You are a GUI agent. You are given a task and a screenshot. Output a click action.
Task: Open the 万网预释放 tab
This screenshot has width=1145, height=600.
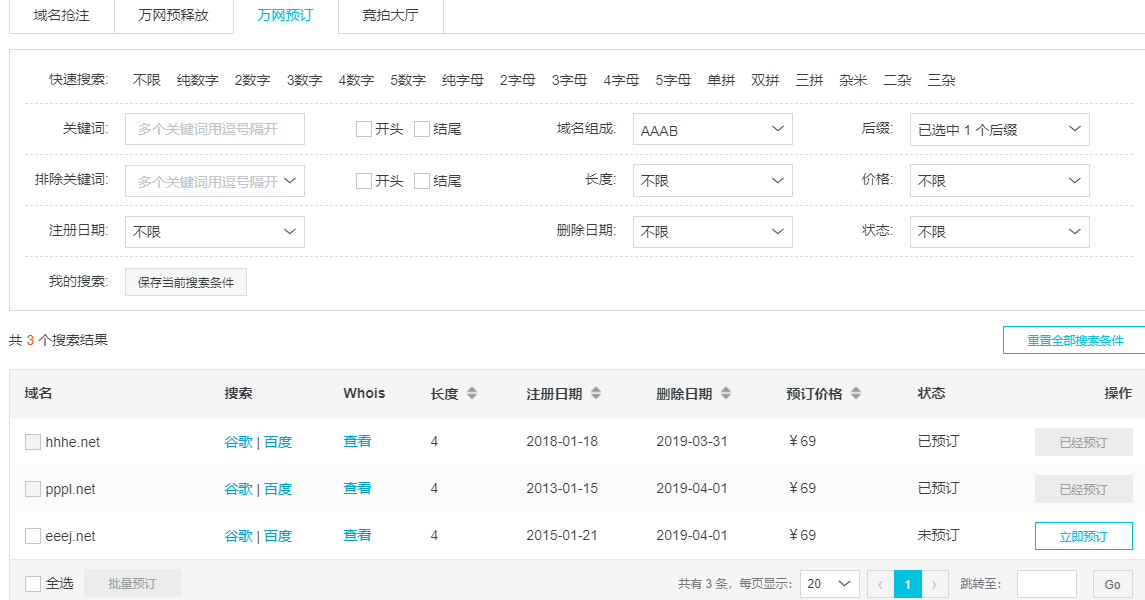click(173, 16)
